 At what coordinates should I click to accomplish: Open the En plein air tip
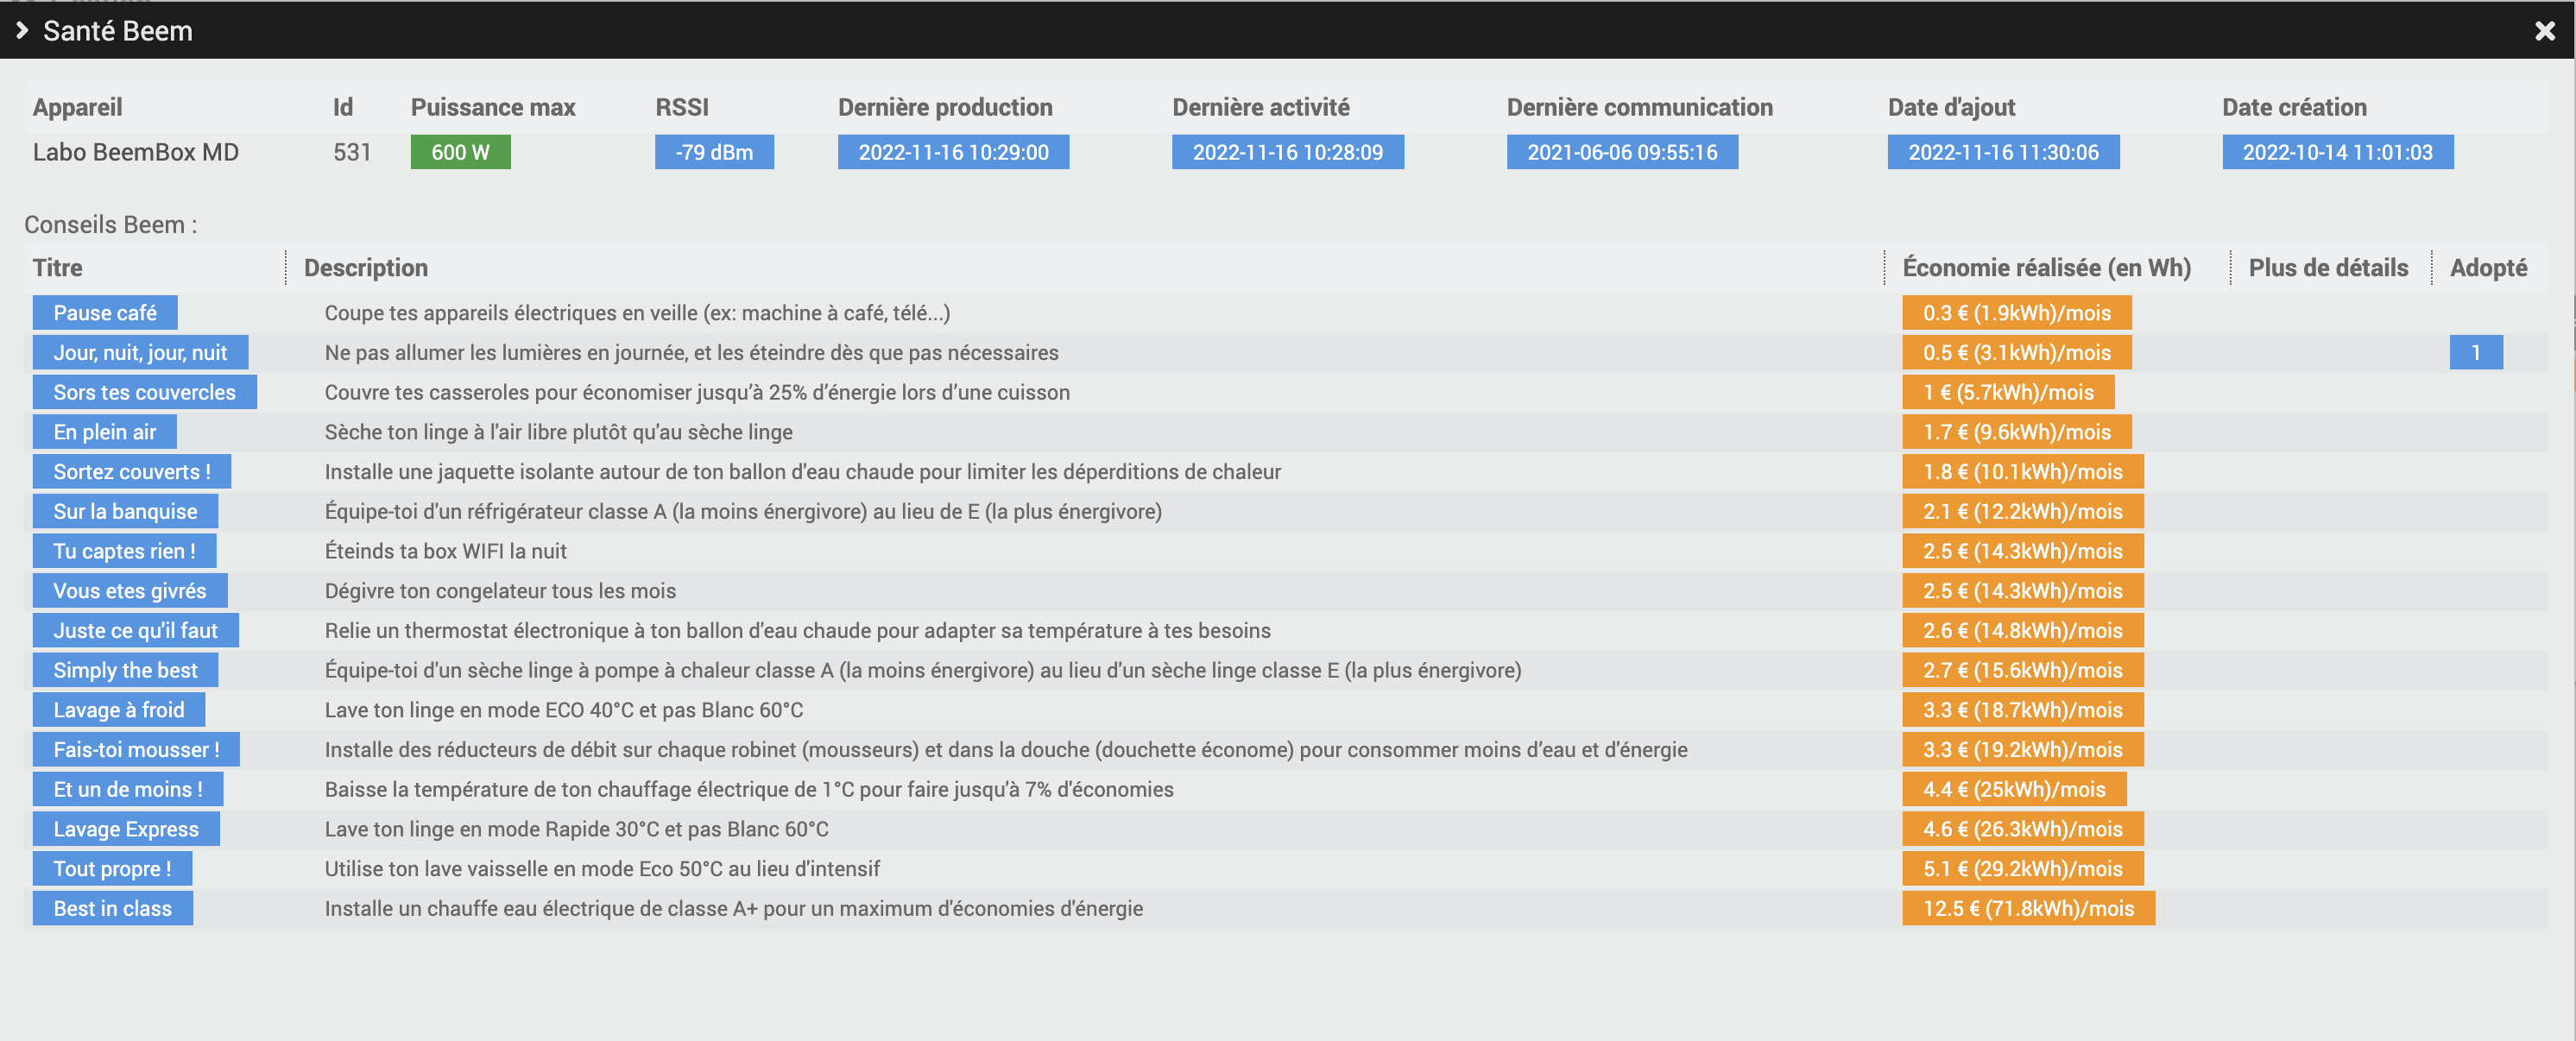tap(105, 432)
